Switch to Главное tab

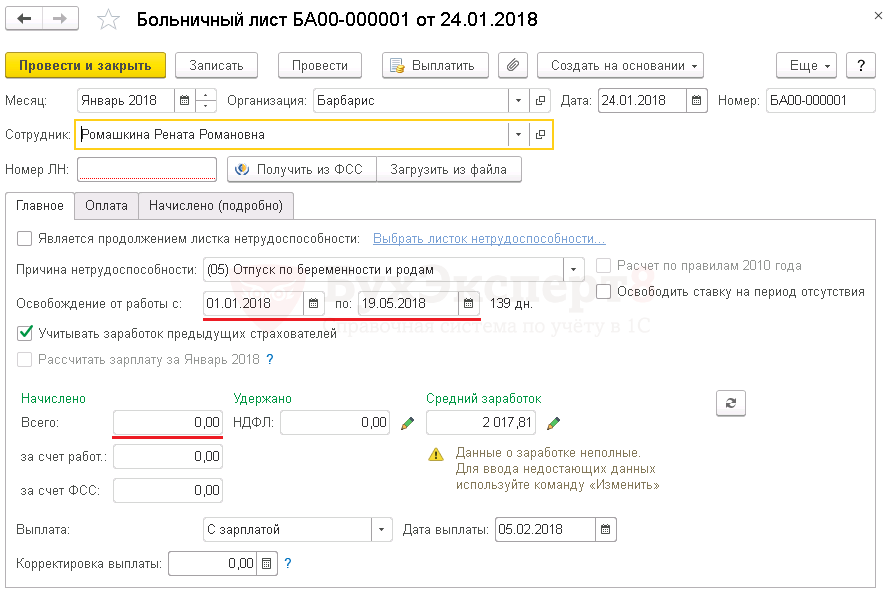click(x=40, y=205)
